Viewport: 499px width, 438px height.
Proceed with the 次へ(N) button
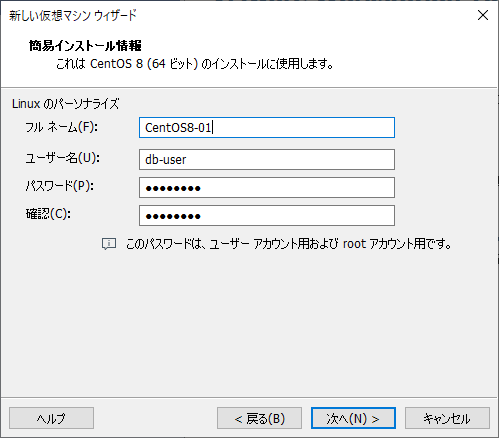(x=353, y=418)
